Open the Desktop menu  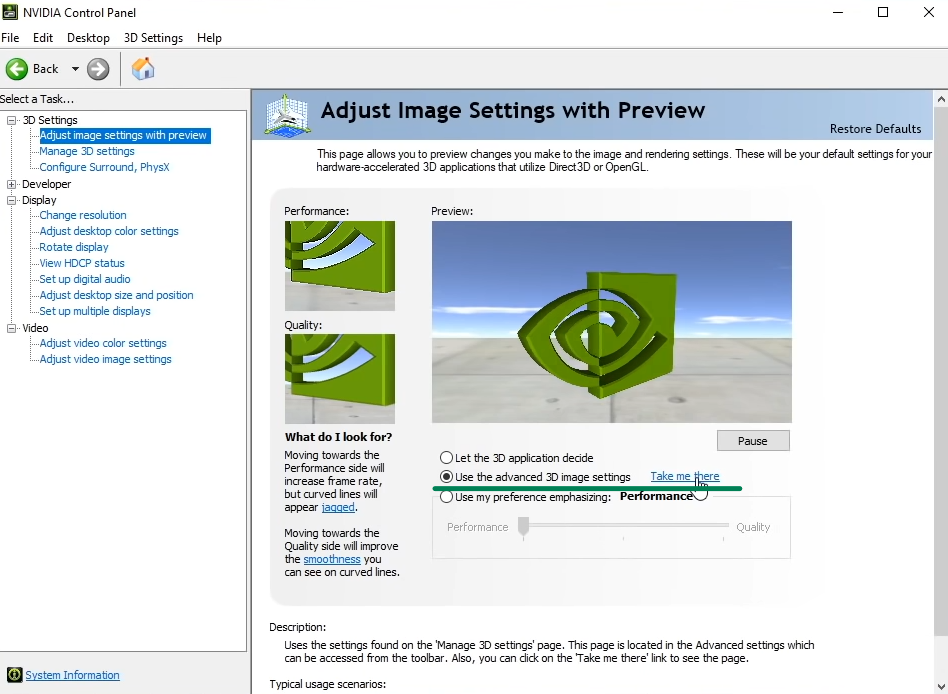click(x=88, y=37)
